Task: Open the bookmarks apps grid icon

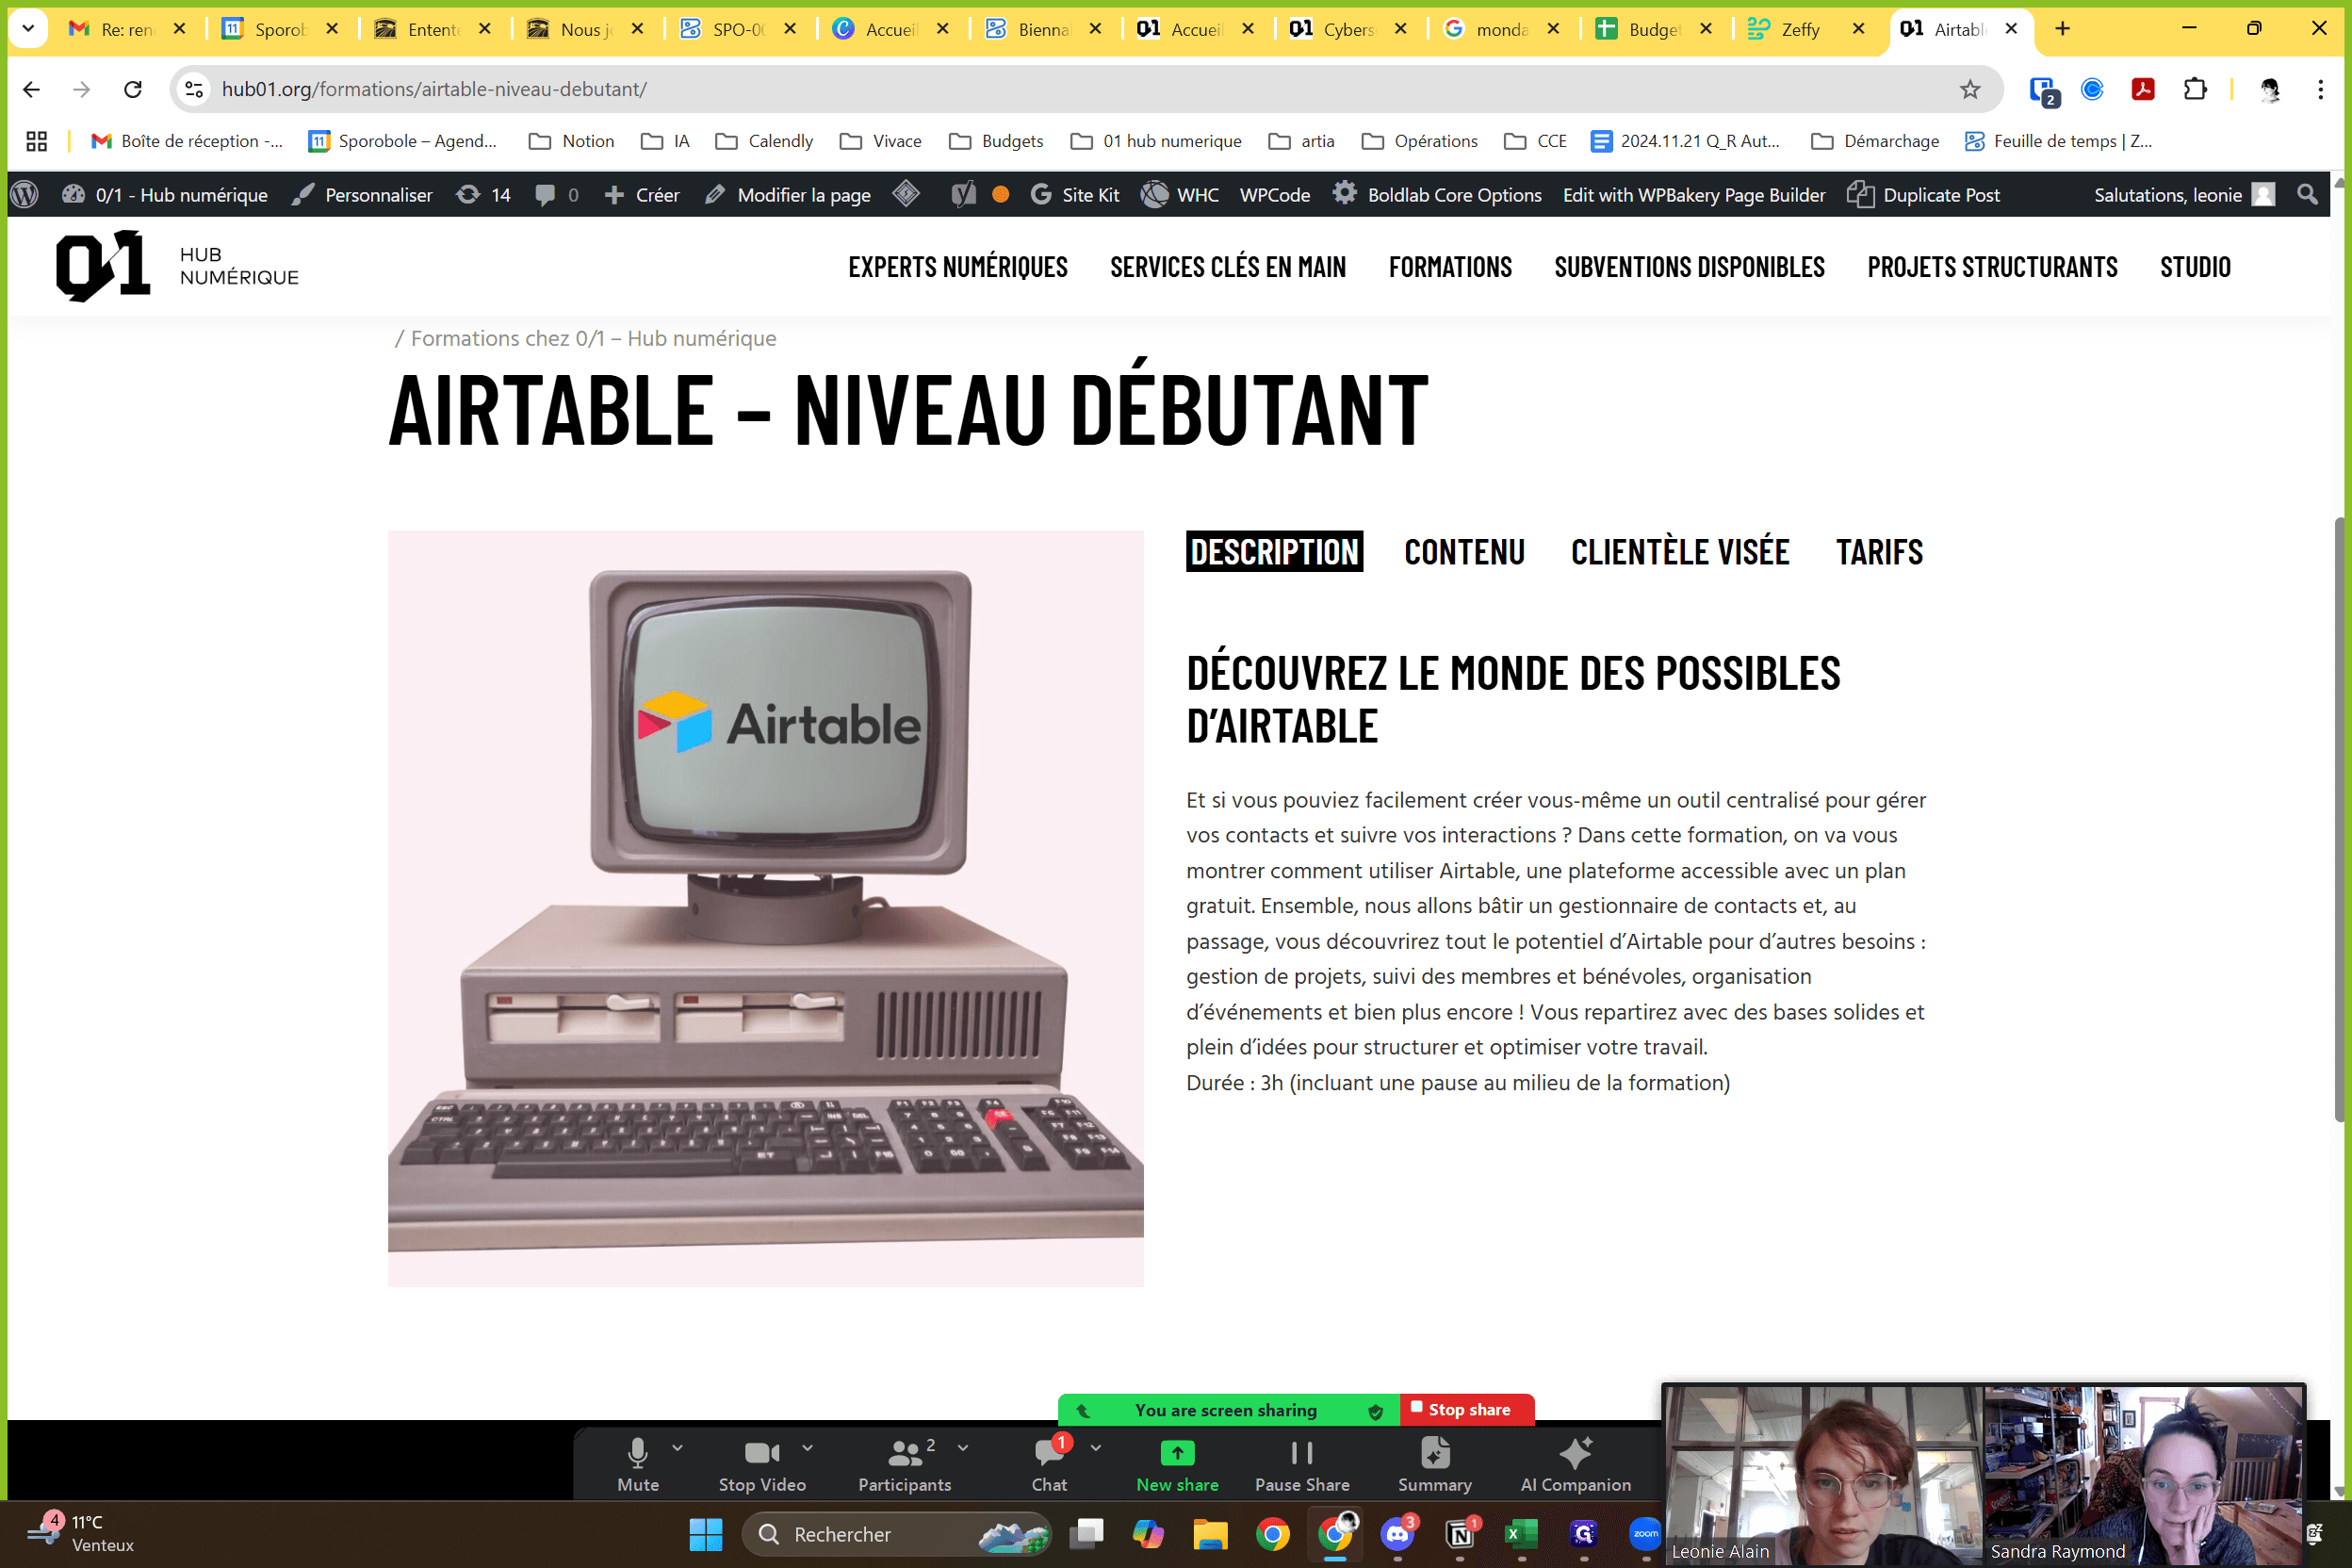Action: (37, 141)
